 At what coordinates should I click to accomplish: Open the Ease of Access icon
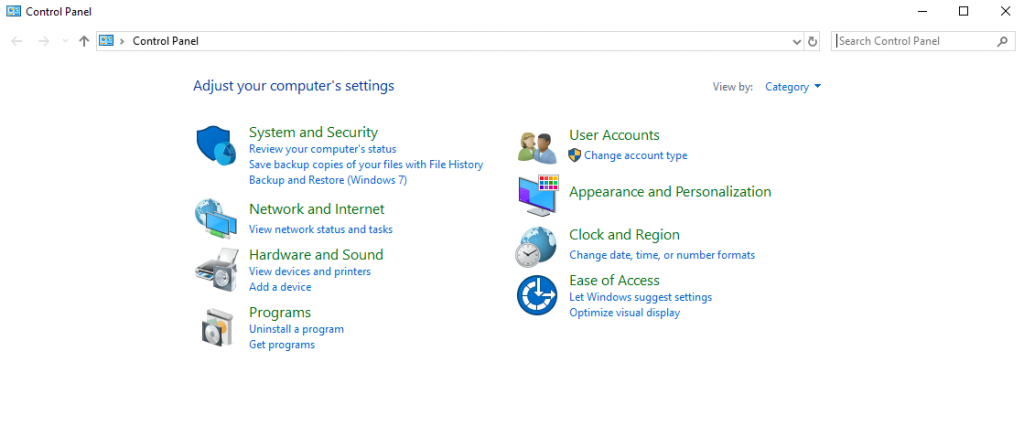(x=537, y=295)
